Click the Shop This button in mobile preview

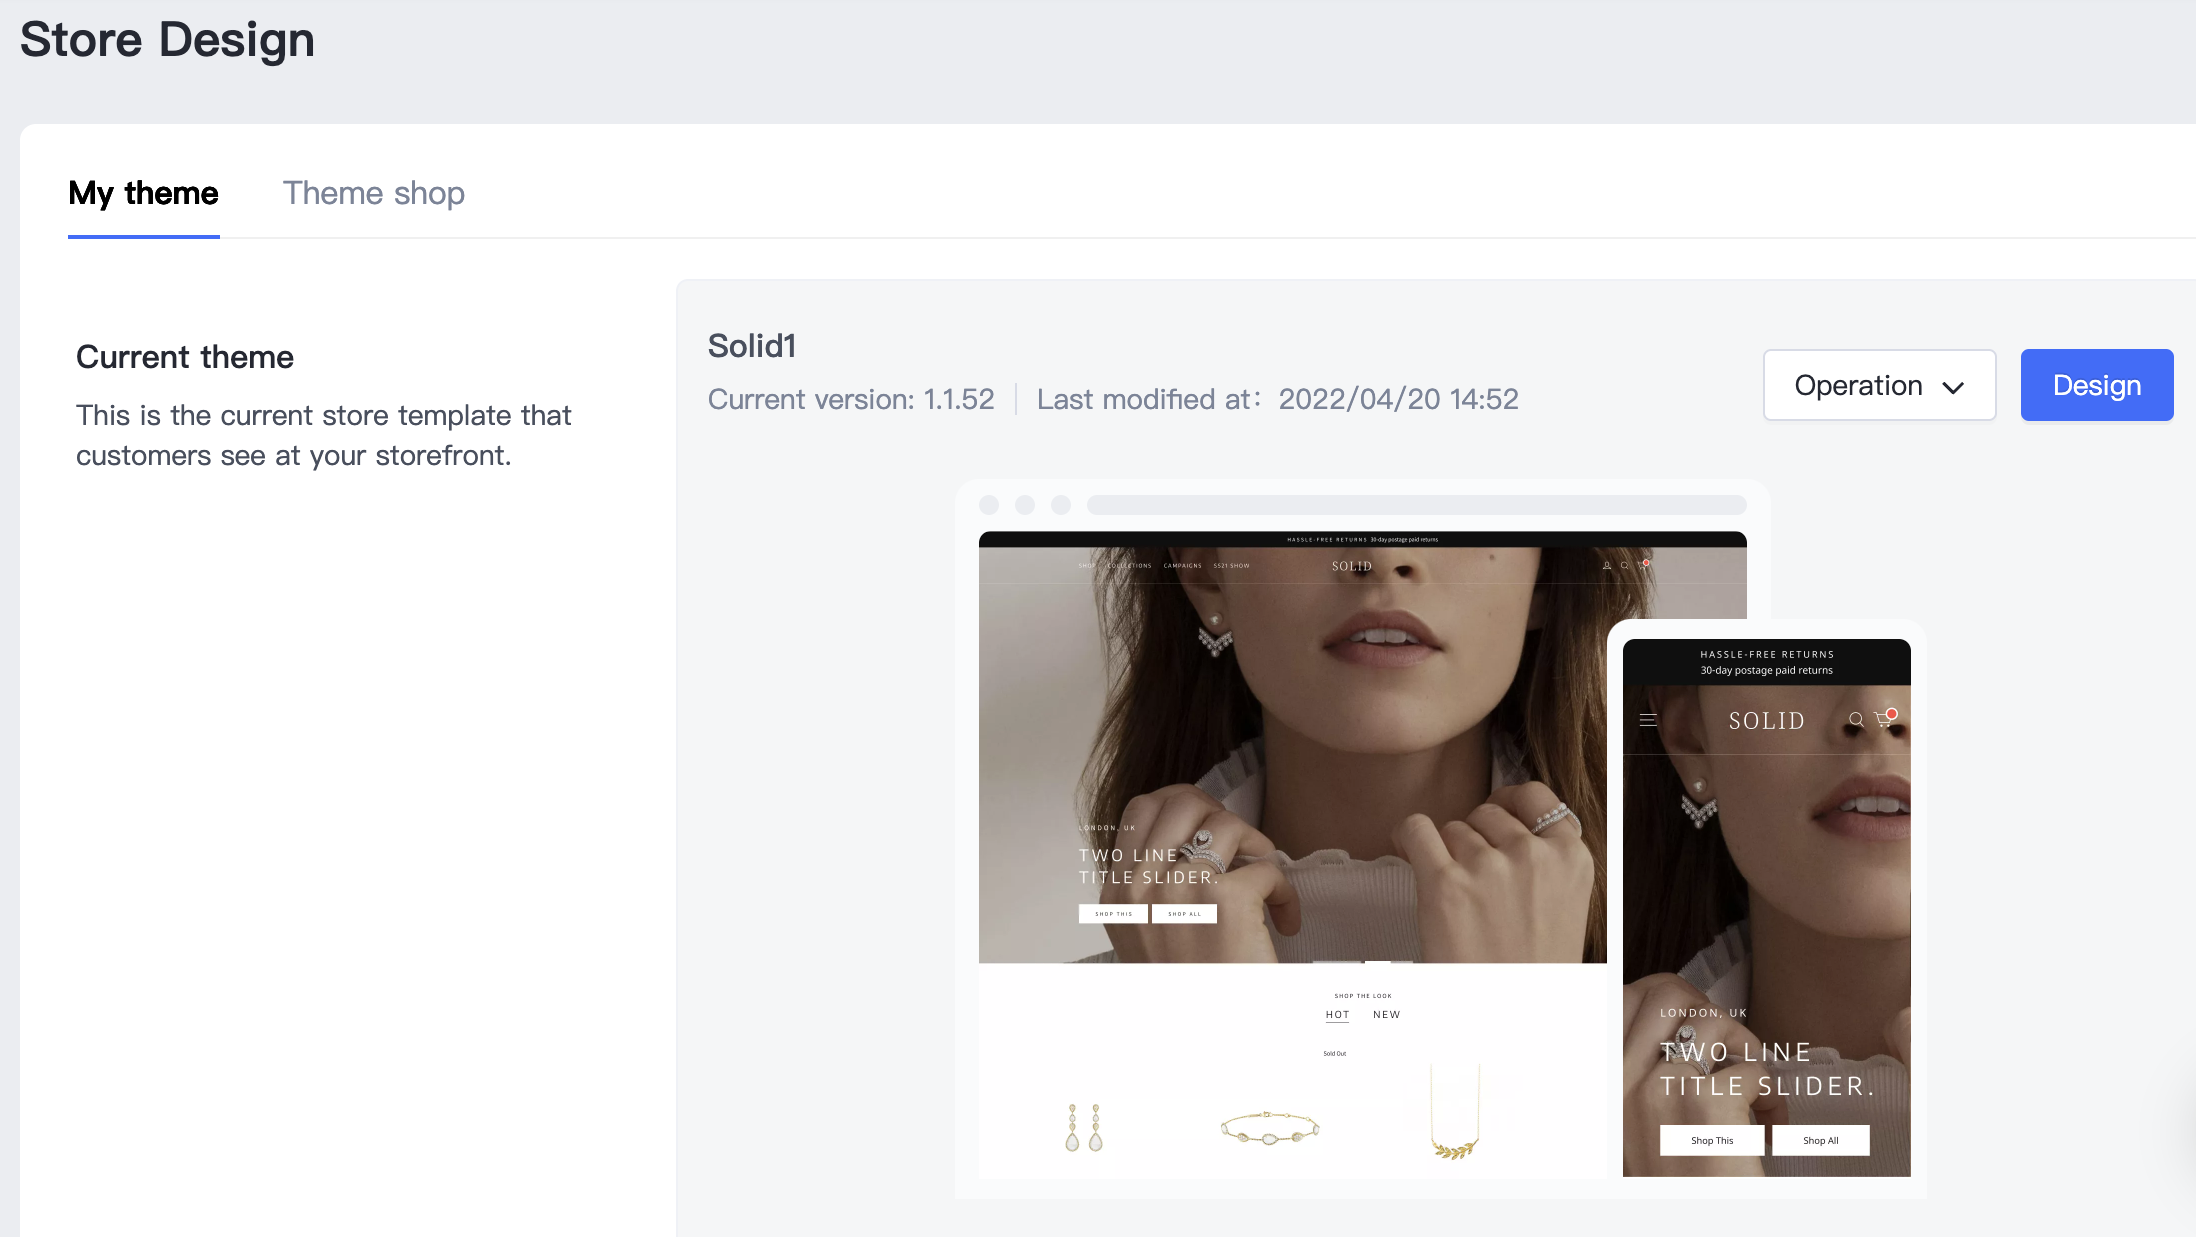pyautogui.click(x=1711, y=1140)
